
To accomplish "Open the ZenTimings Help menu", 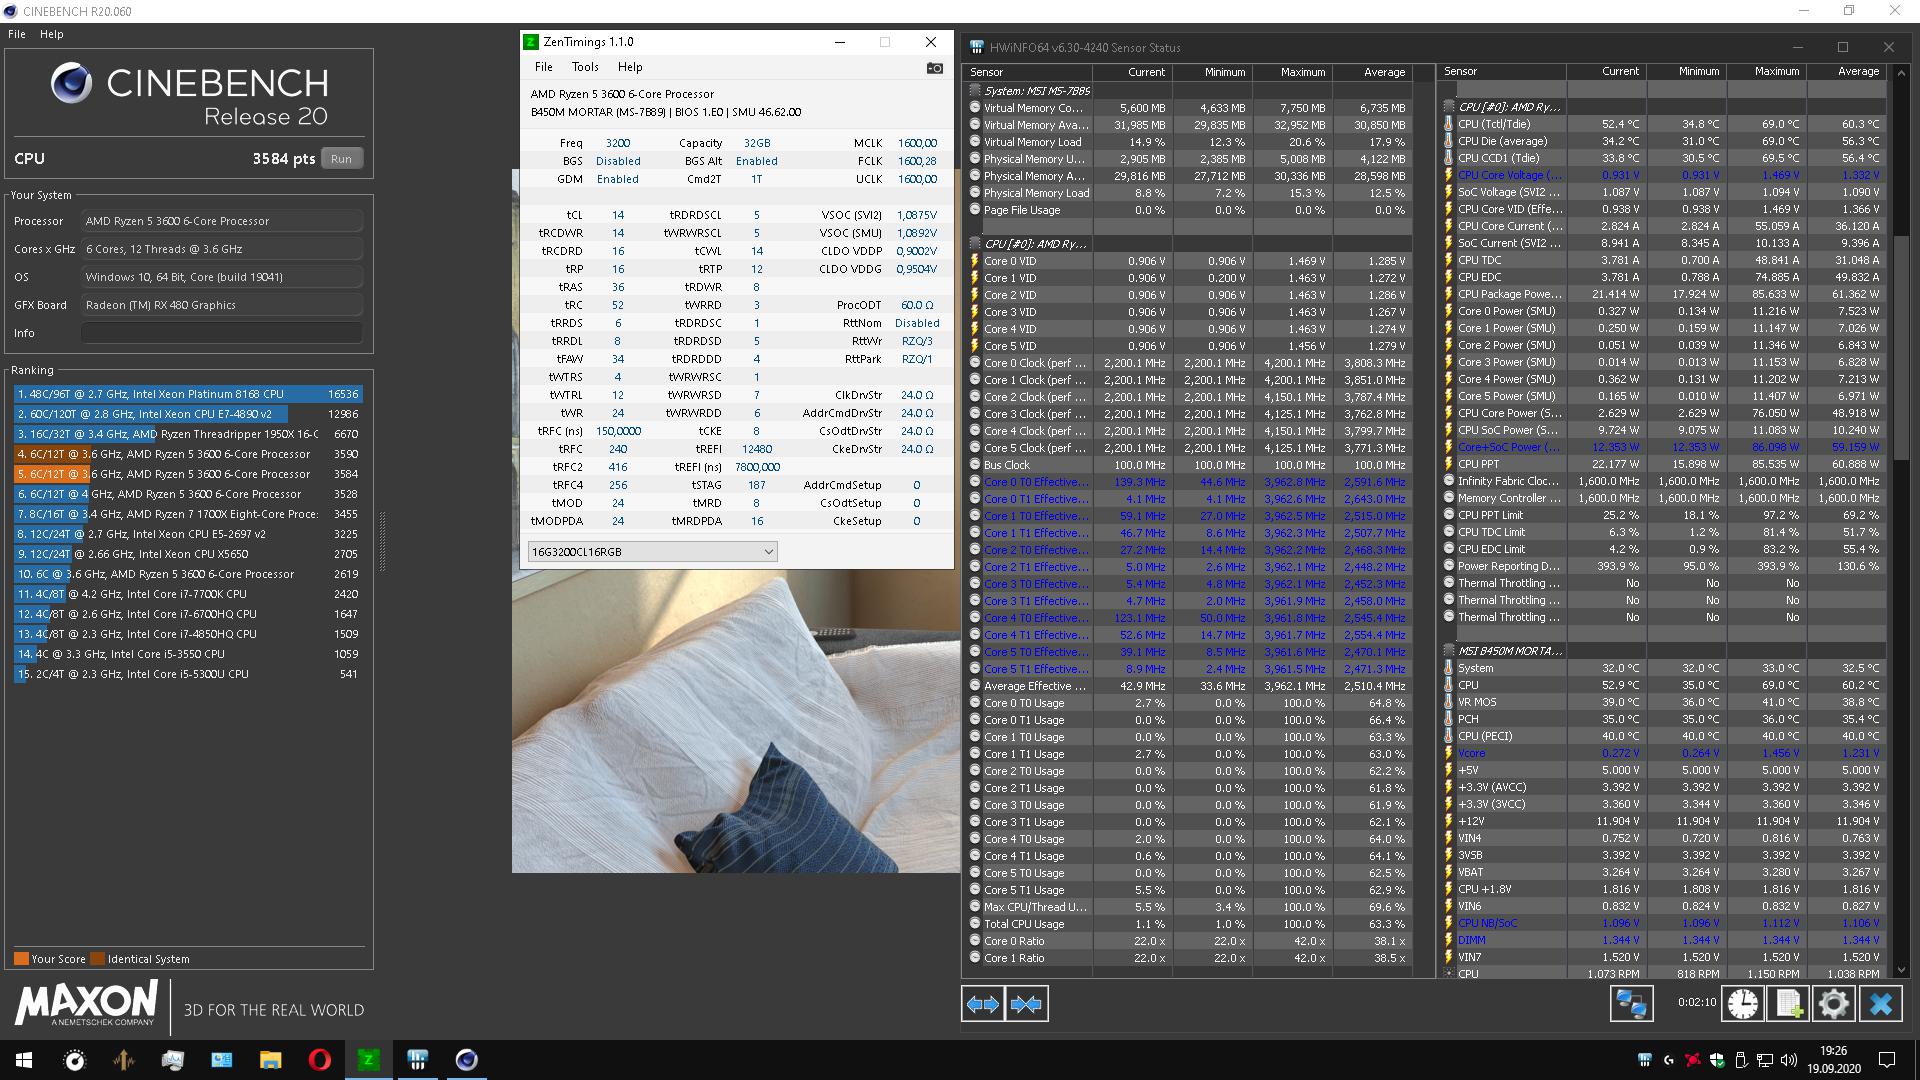I will click(x=630, y=67).
